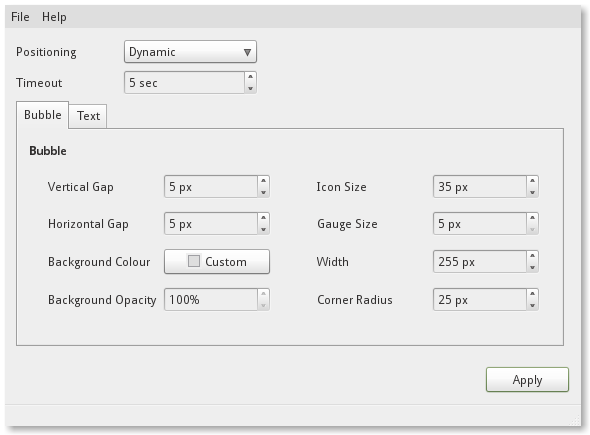
Task: Focus the Vertical Gap value field
Action: point(211,186)
